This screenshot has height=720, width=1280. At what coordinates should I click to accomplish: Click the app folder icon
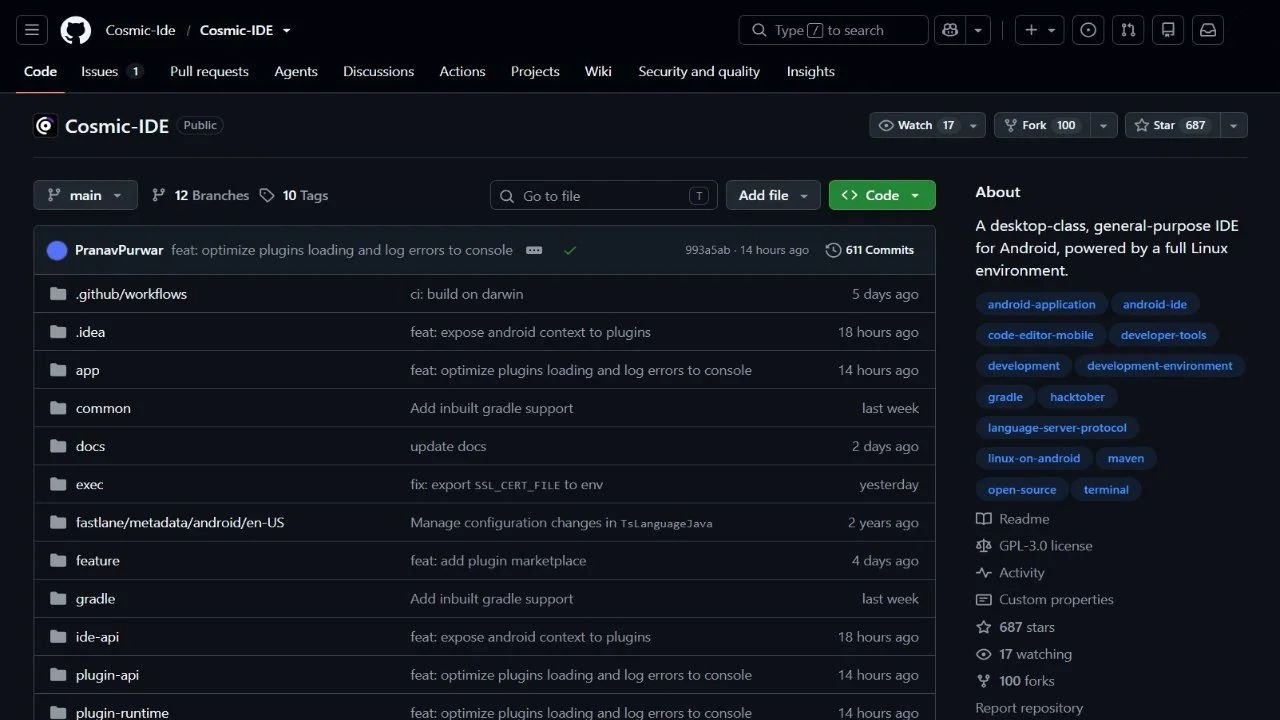click(x=58, y=370)
